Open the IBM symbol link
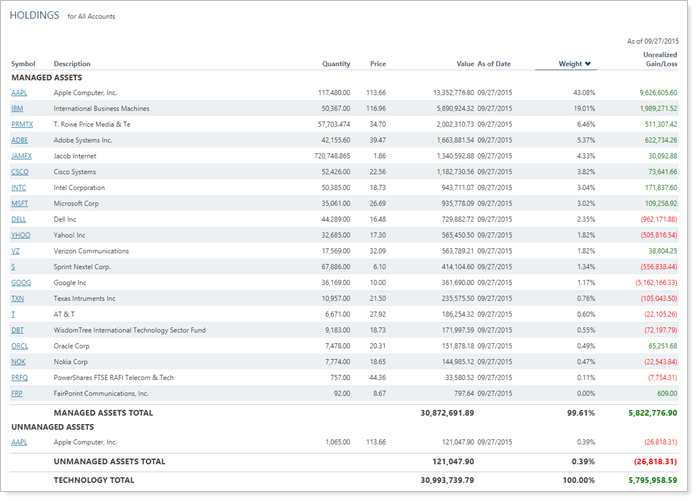This screenshot has width=697, height=501. [17, 108]
